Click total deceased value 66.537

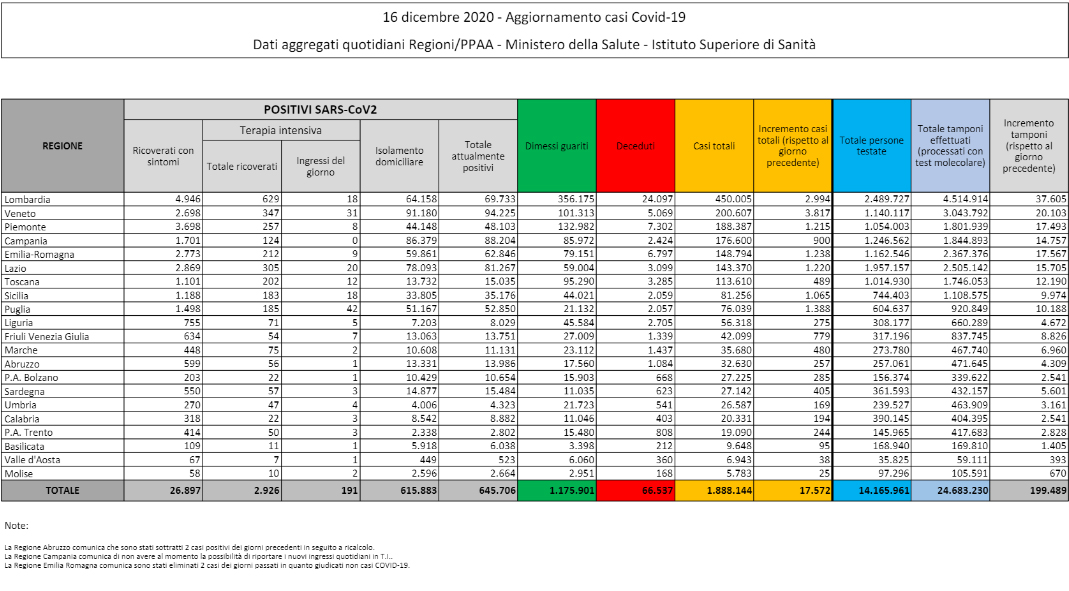(x=635, y=490)
